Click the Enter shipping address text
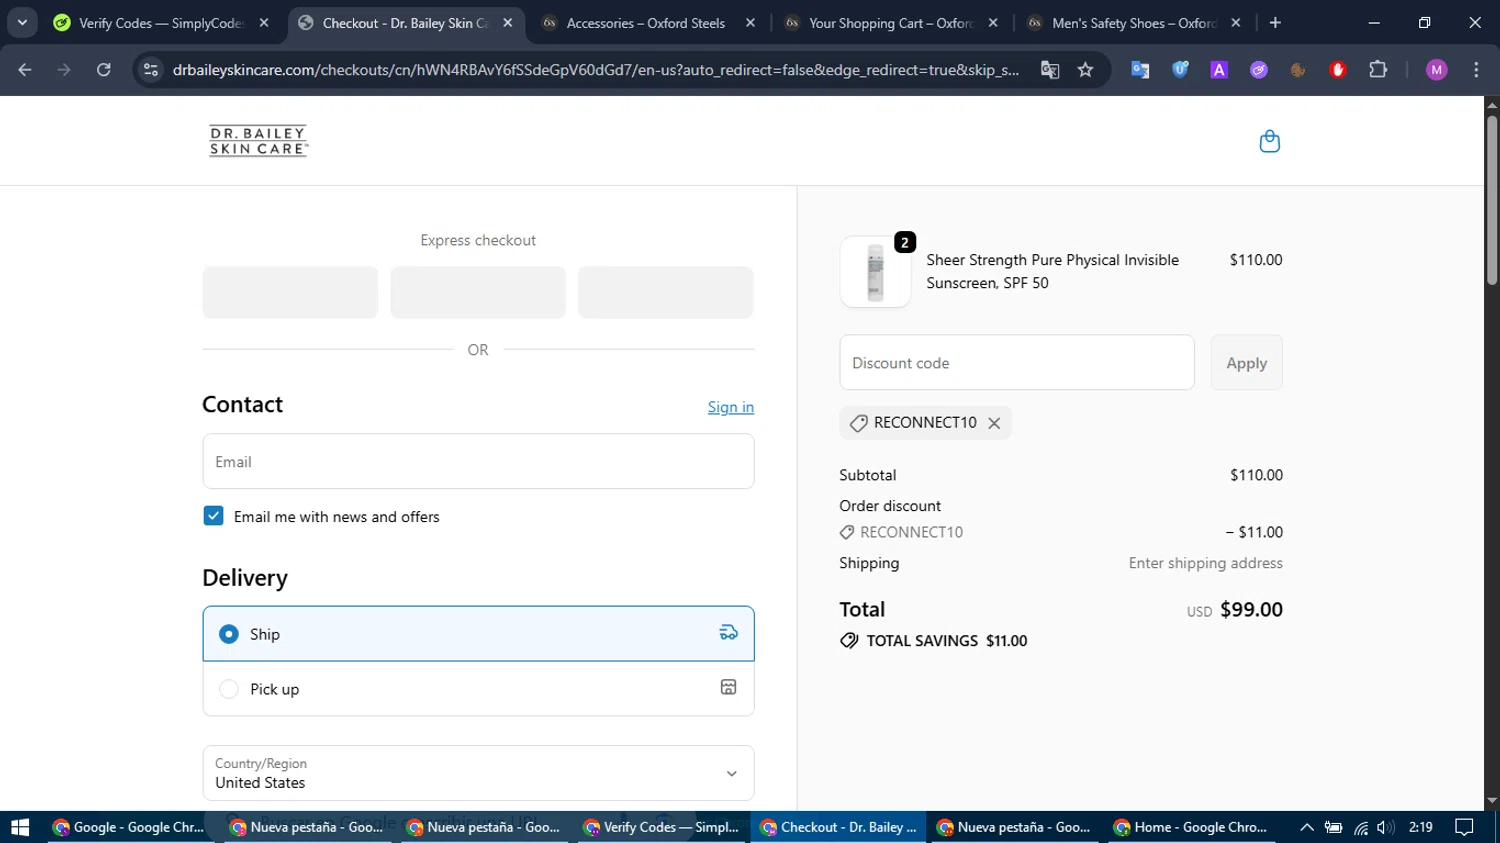This screenshot has width=1500, height=843. [x=1206, y=563]
